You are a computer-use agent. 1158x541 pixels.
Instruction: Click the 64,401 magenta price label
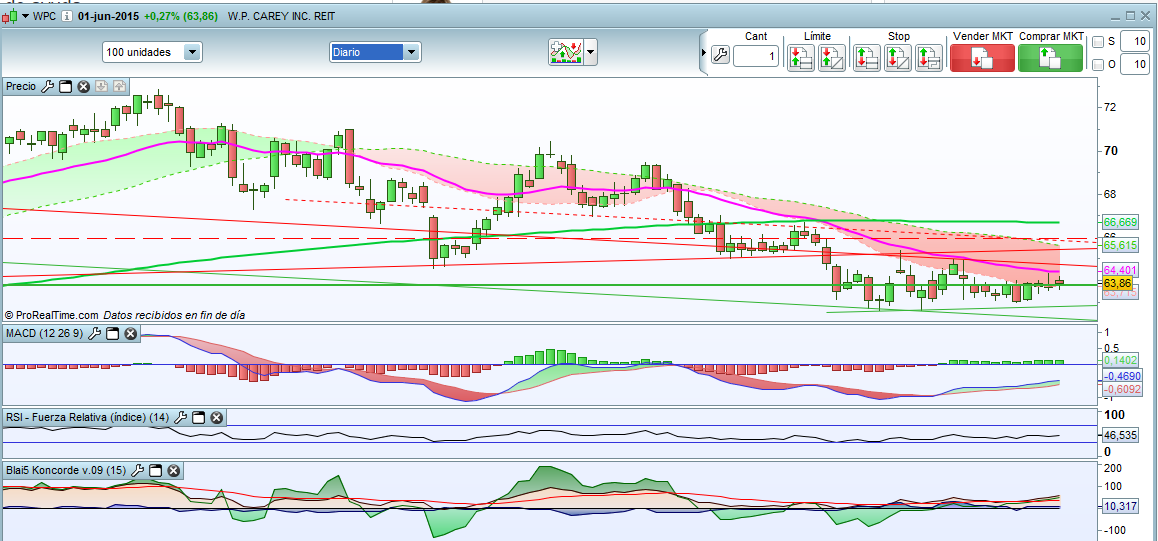1120,269
